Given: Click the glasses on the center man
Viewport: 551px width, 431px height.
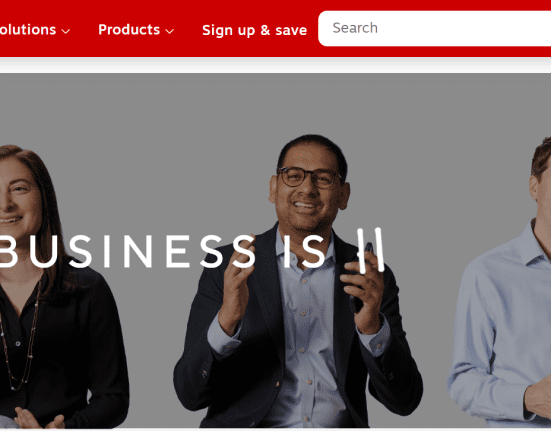Looking at the screenshot, I should point(309,177).
